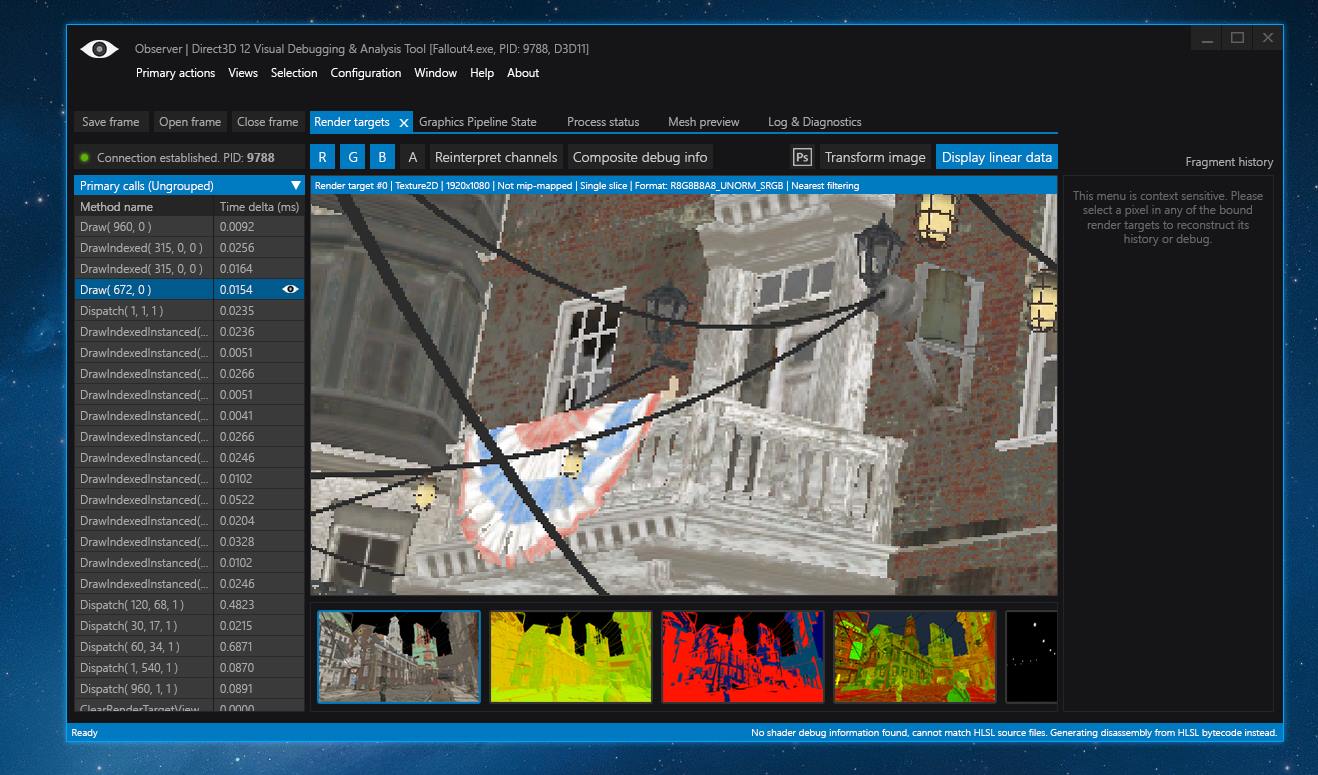Click the Fragment history panel heading
Image resolution: width=1318 pixels, height=775 pixels.
(1229, 162)
